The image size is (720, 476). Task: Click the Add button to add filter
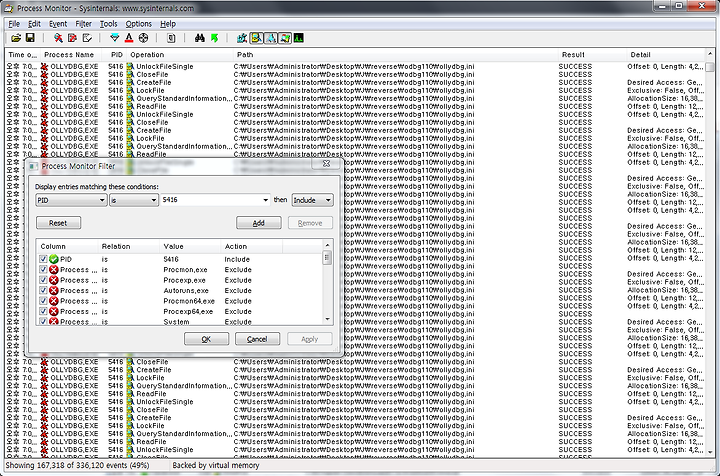point(259,223)
